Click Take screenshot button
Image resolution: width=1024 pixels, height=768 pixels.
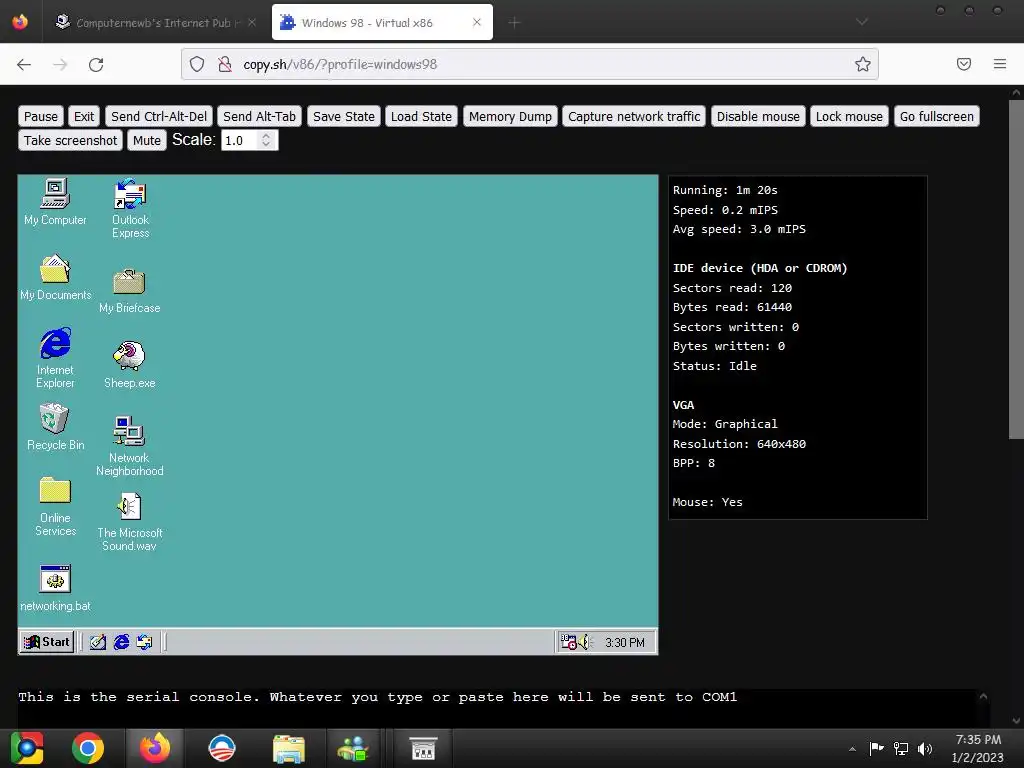pyautogui.click(x=71, y=140)
